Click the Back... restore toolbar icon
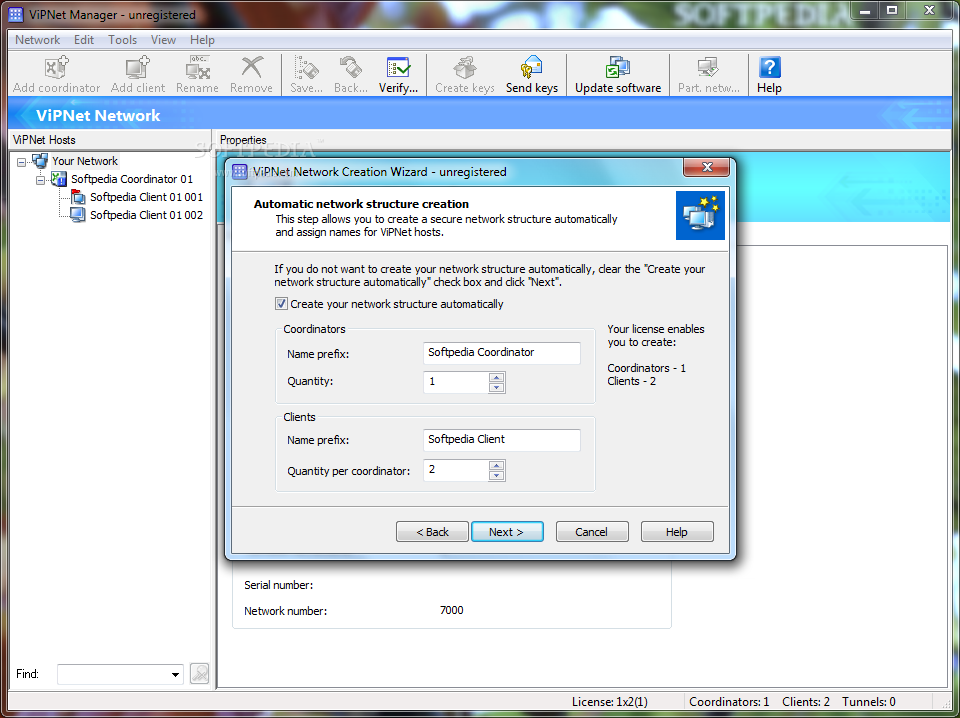 click(351, 67)
